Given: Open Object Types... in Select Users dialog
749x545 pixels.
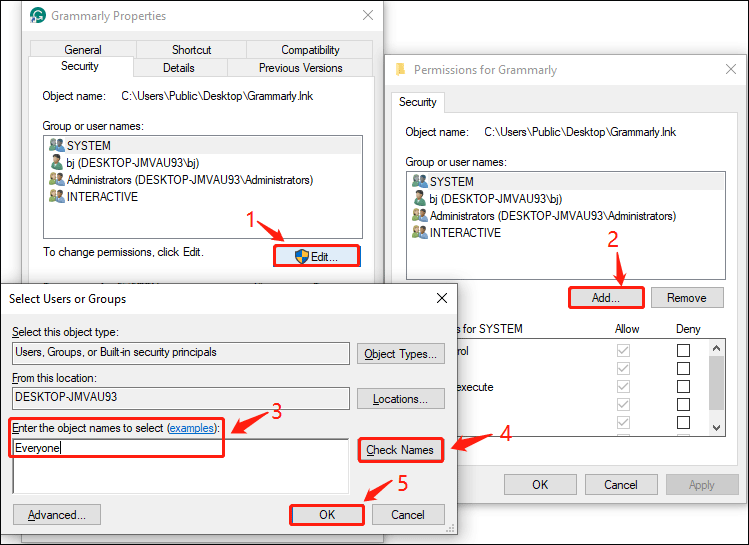Looking at the screenshot, I should [x=401, y=354].
